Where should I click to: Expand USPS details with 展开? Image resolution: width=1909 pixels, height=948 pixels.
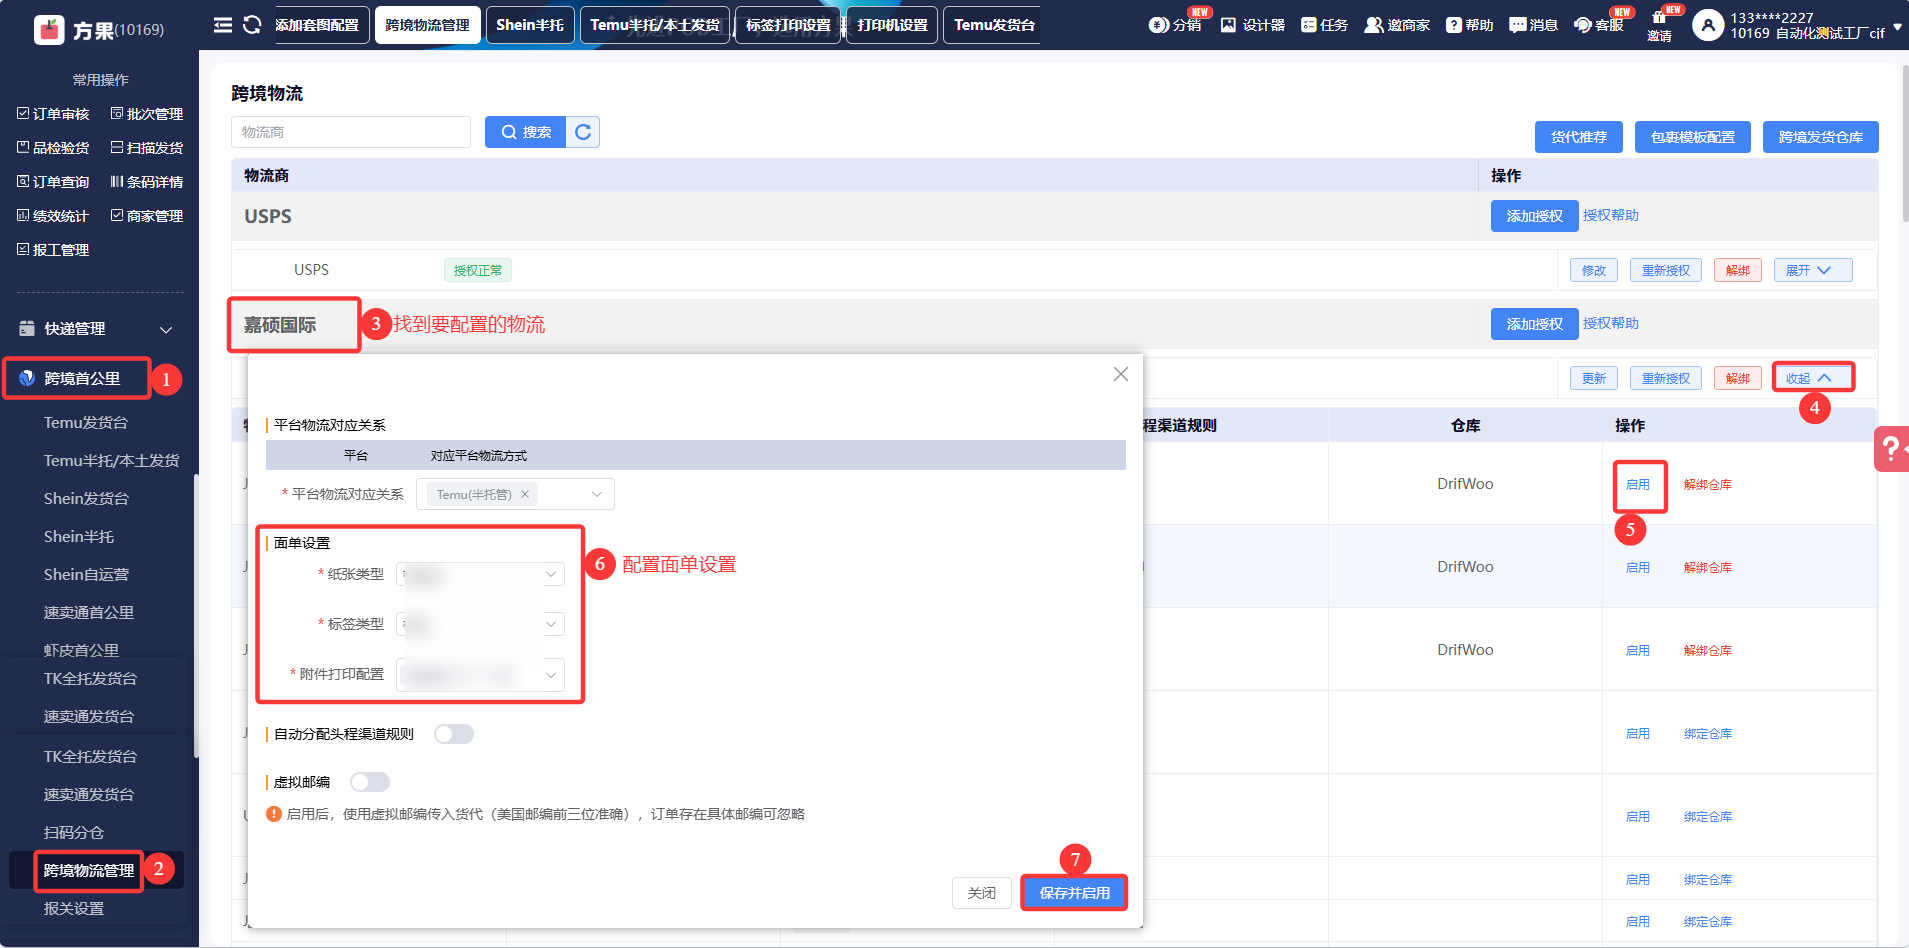[1813, 270]
